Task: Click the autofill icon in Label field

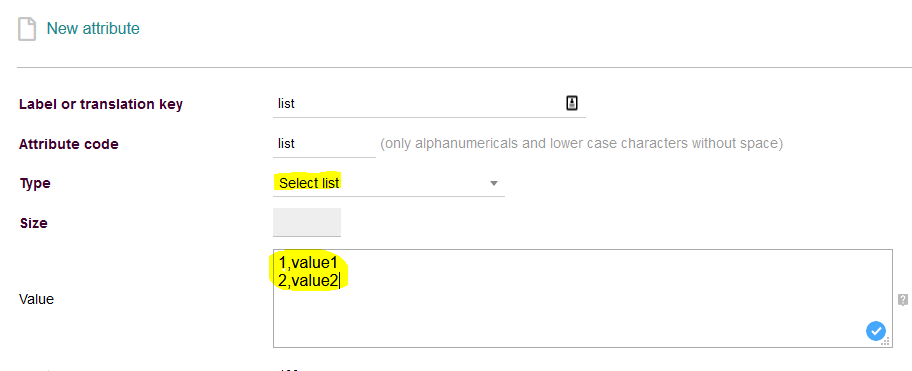Action: tap(572, 104)
